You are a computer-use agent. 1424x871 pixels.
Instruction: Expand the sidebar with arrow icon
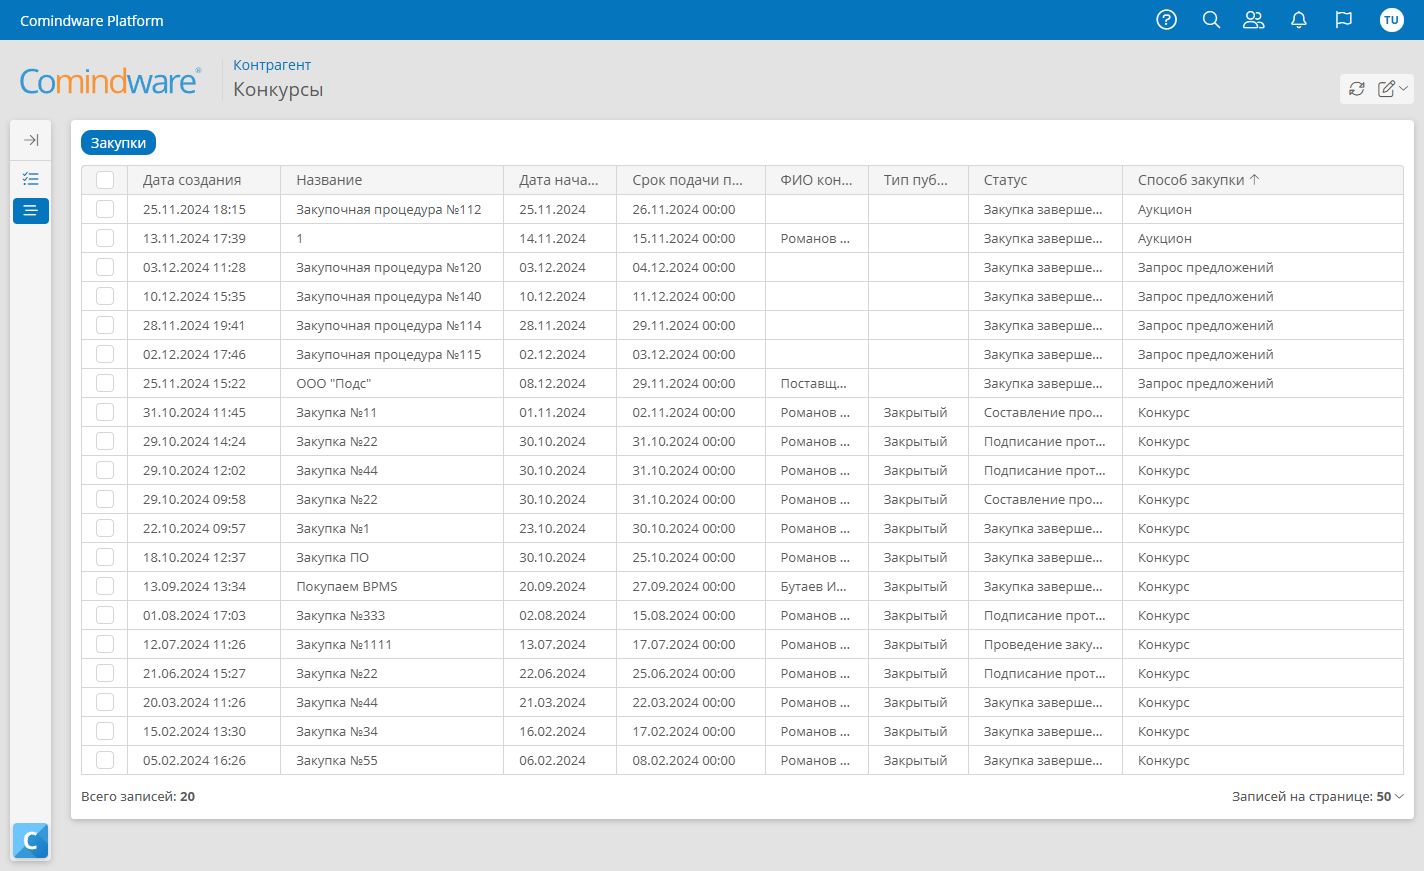point(31,140)
